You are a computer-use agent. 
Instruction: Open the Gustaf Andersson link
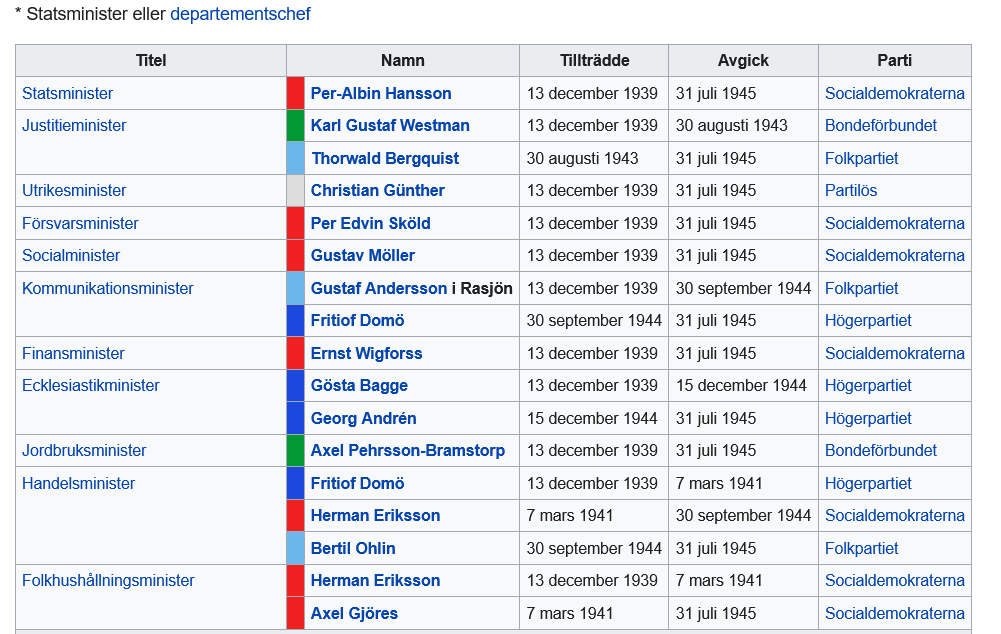point(379,289)
